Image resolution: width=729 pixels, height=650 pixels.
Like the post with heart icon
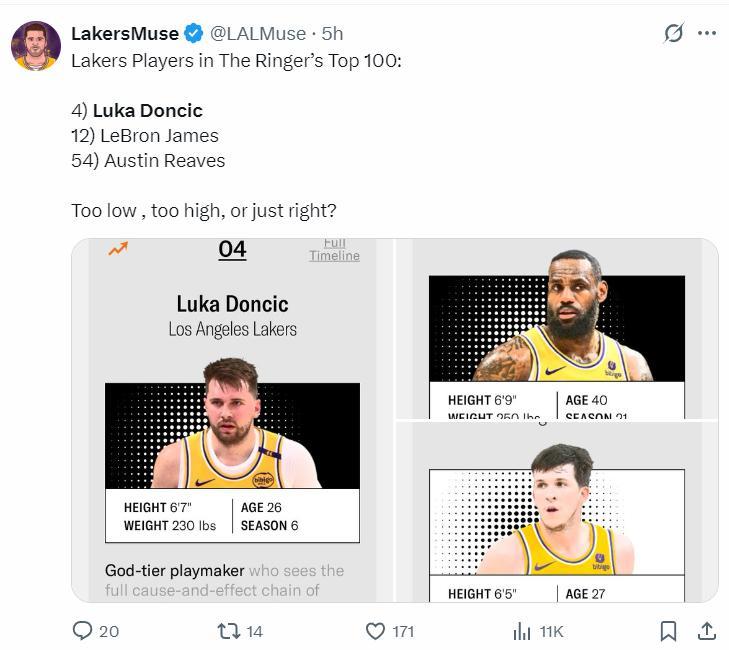tap(376, 631)
